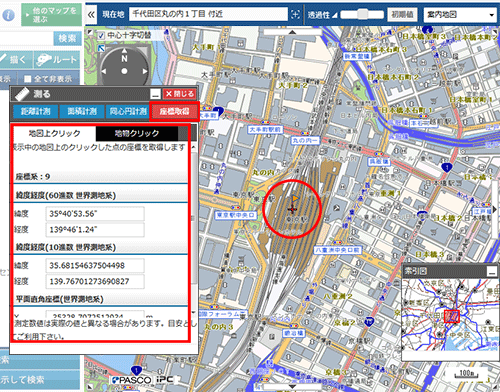Pan map left with compass arrow

(104, 71)
